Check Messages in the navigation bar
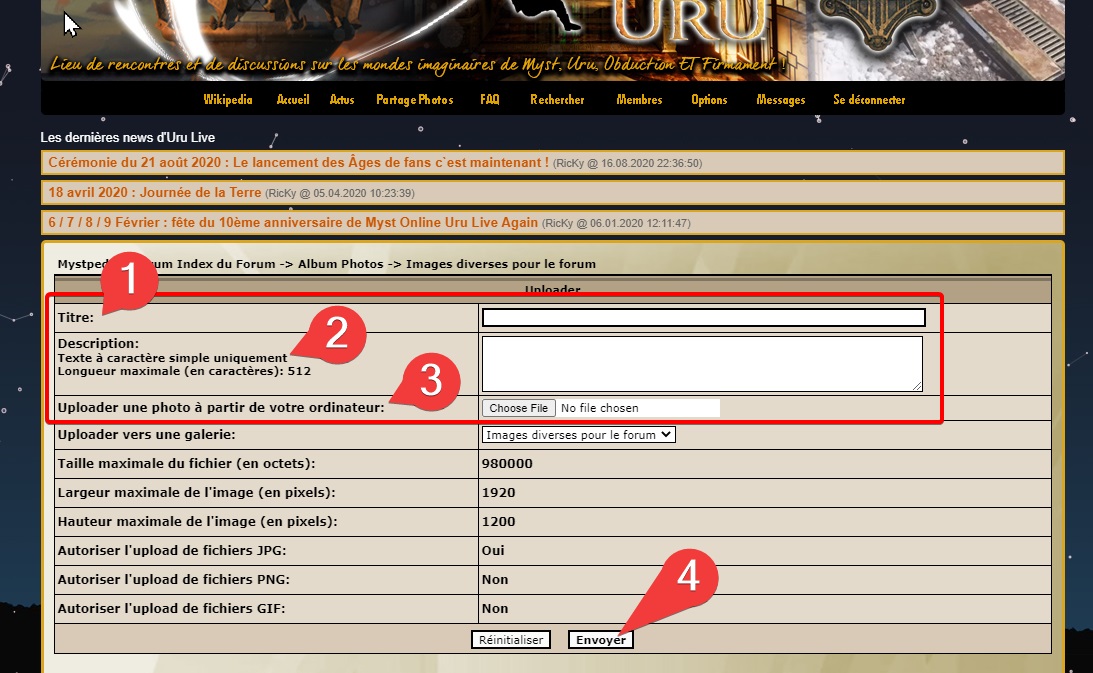This screenshot has width=1093, height=673. (781, 100)
